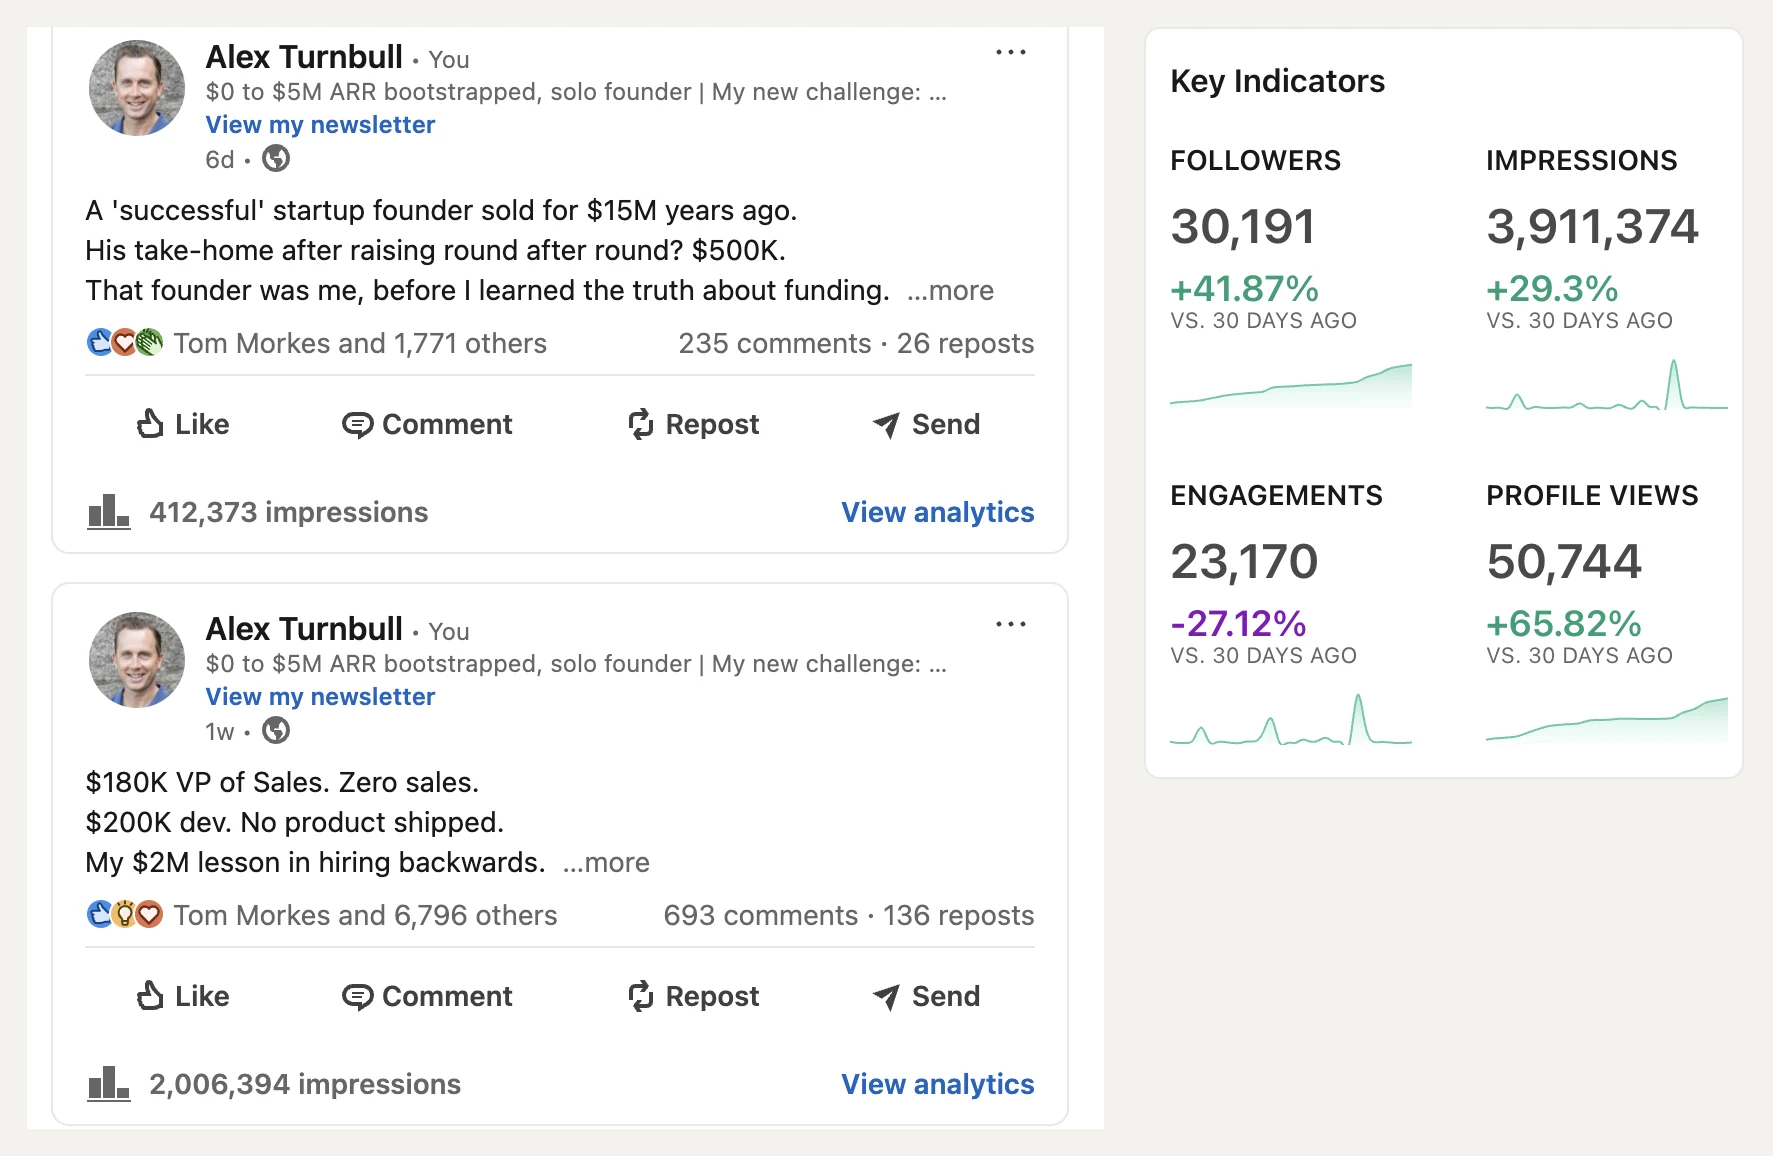Click the +41.87% followers change
Screen dimensions: 1773x1156
1245,289
